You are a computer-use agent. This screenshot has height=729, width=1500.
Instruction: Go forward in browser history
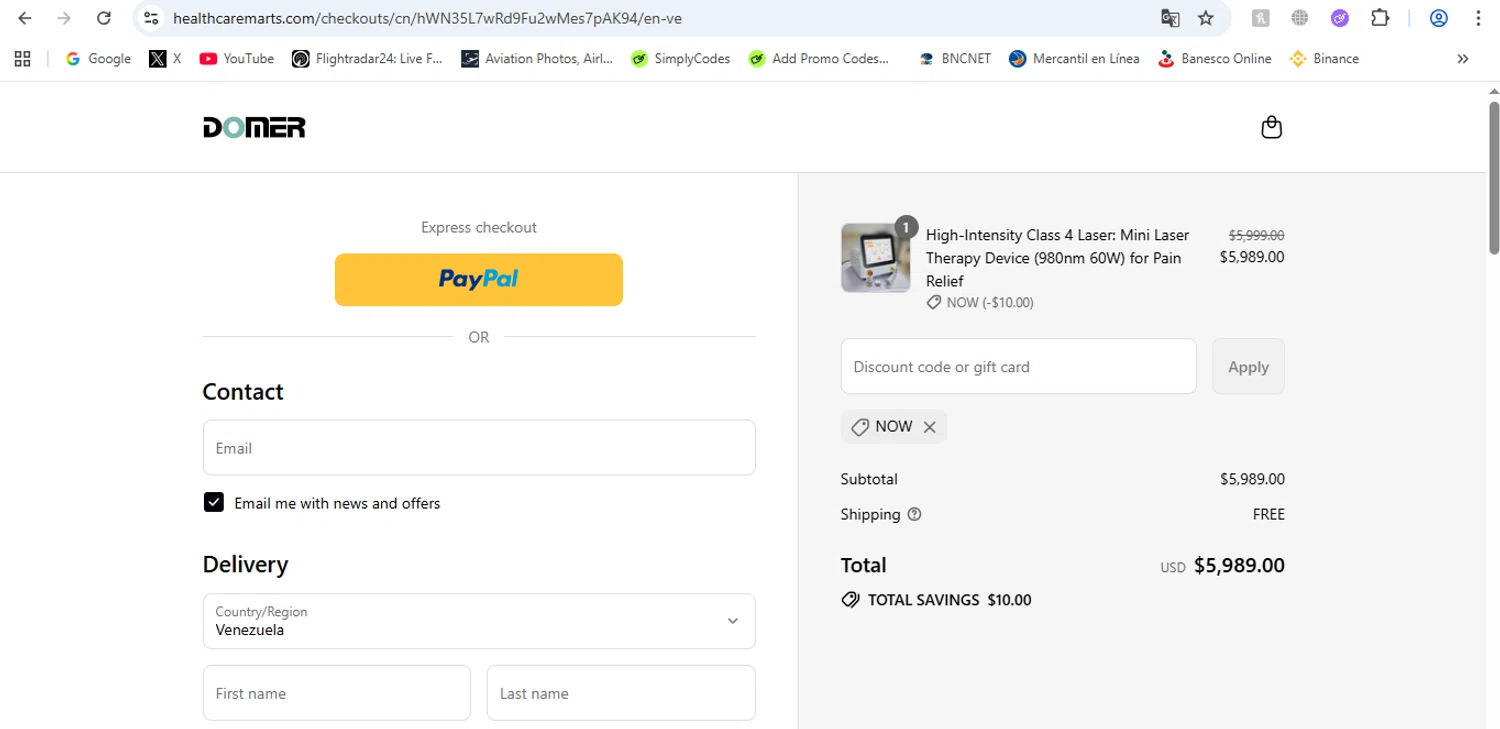pyautogui.click(x=64, y=18)
